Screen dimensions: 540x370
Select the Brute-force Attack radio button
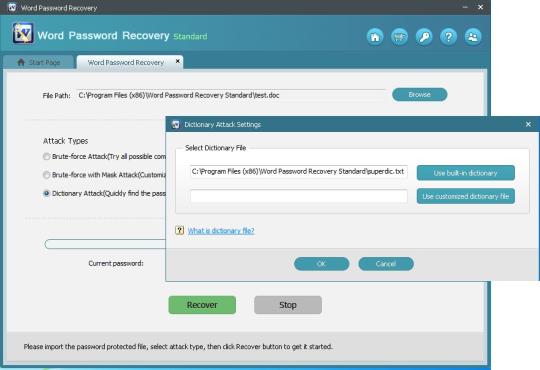tap(46, 156)
